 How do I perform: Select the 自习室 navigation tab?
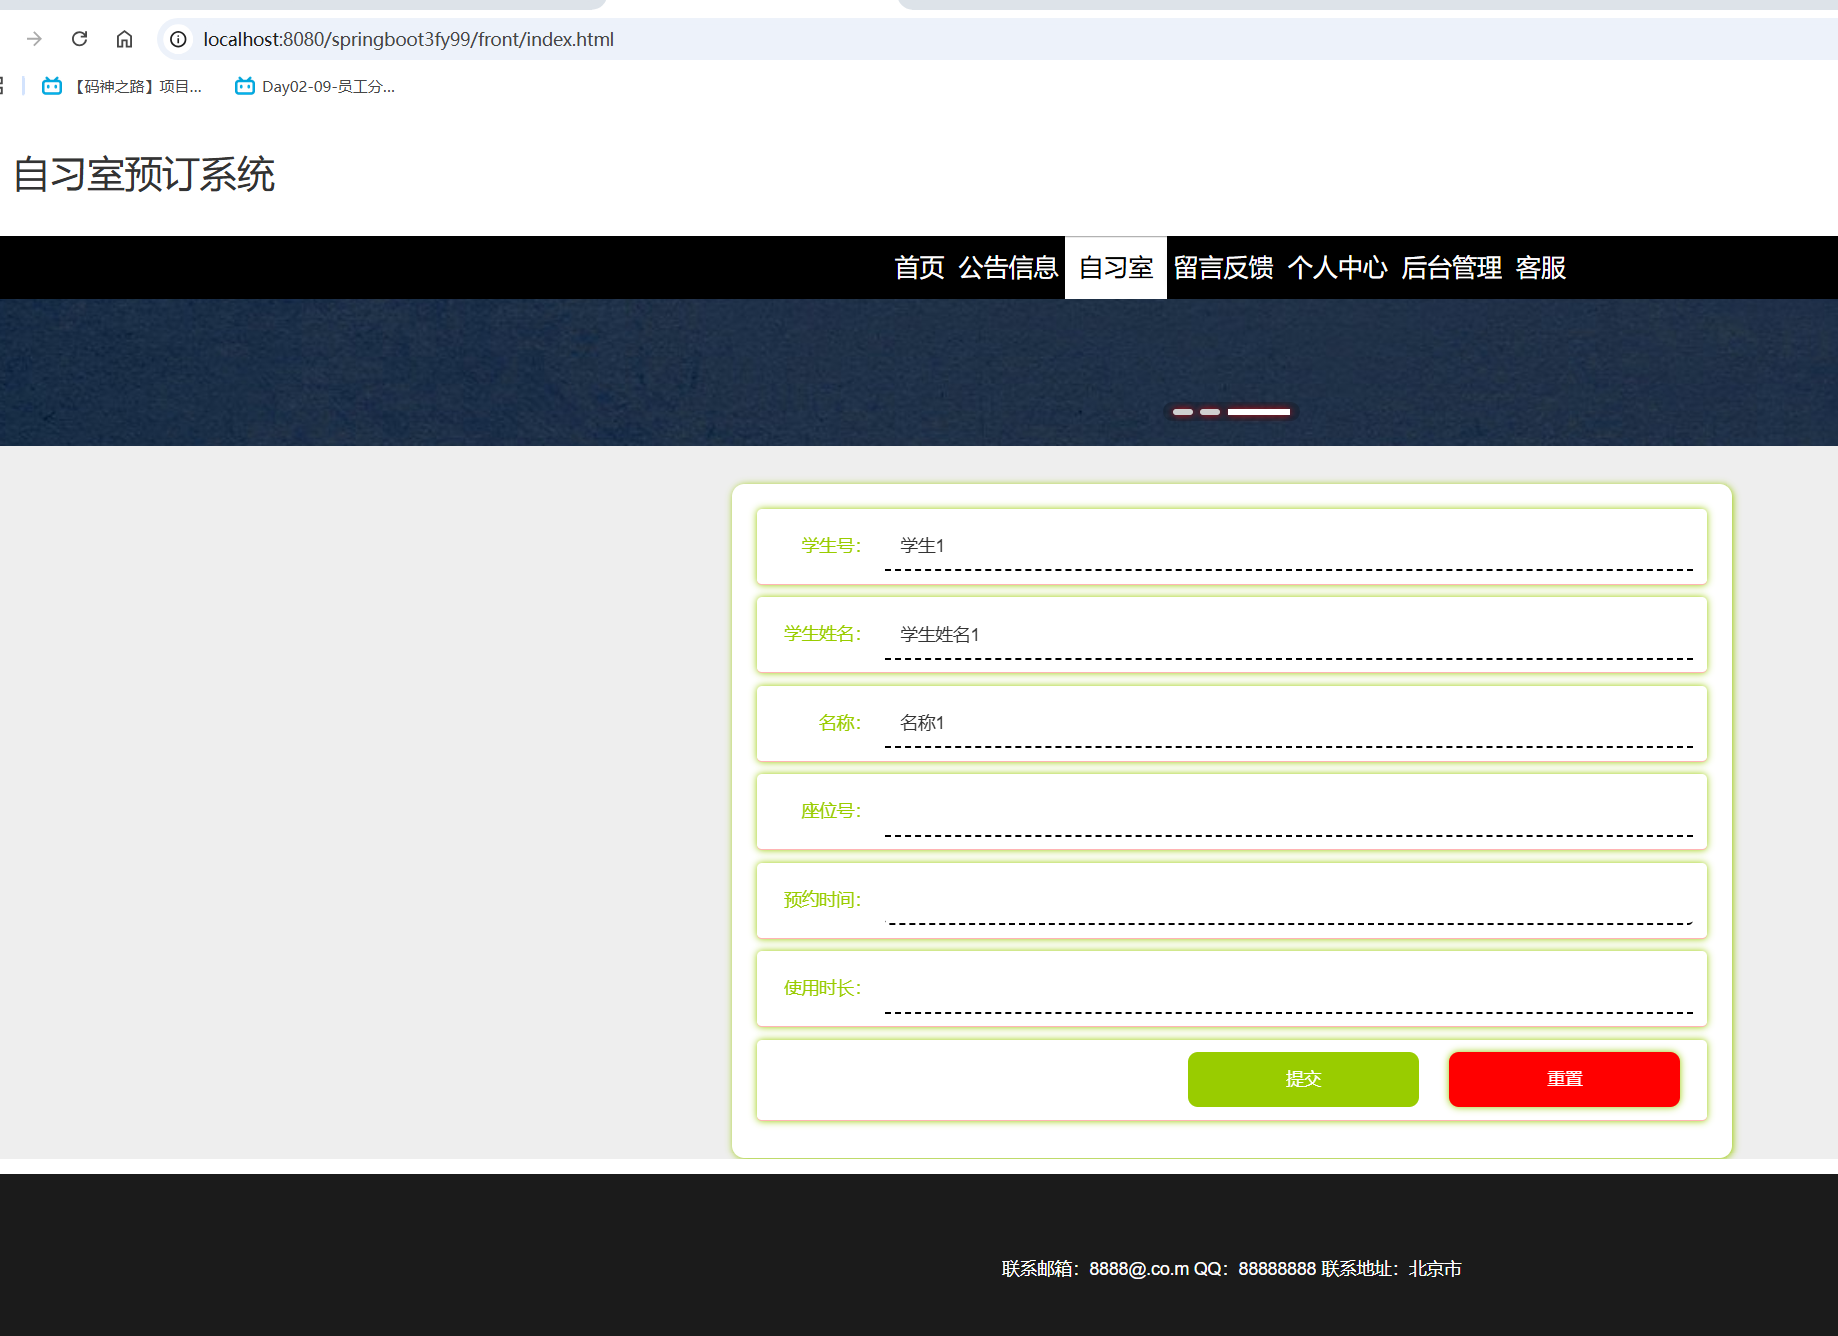tap(1116, 268)
